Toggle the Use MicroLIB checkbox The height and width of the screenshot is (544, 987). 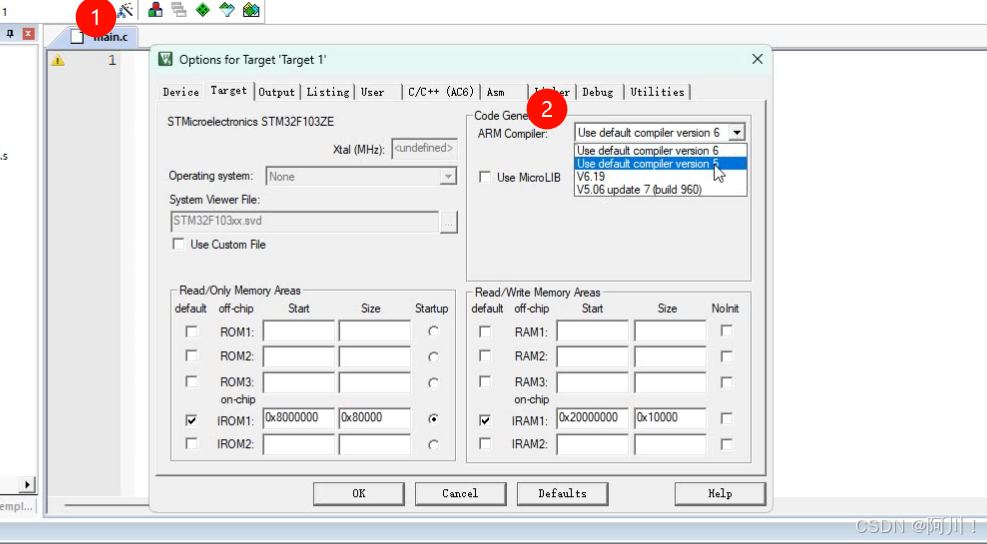tap(485, 177)
